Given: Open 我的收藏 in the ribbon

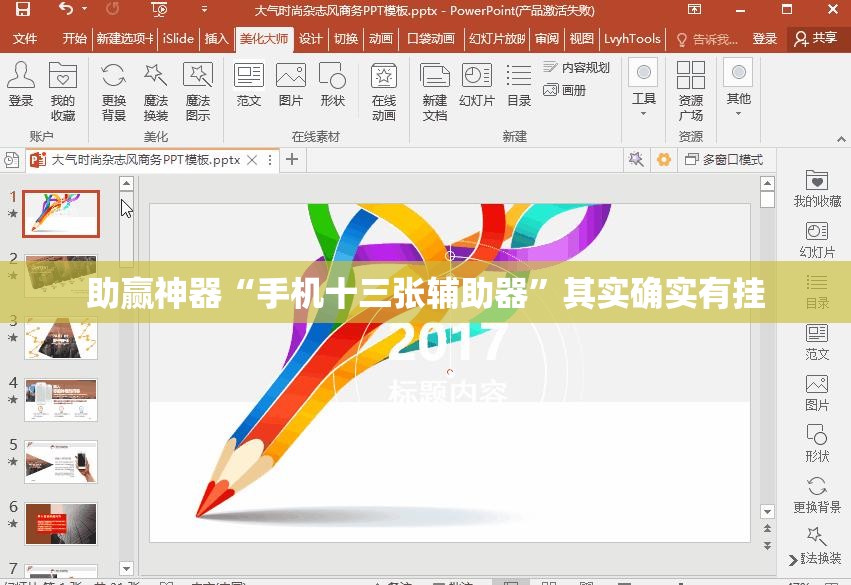Looking at the screenshot, I should [x=63, y=91].
